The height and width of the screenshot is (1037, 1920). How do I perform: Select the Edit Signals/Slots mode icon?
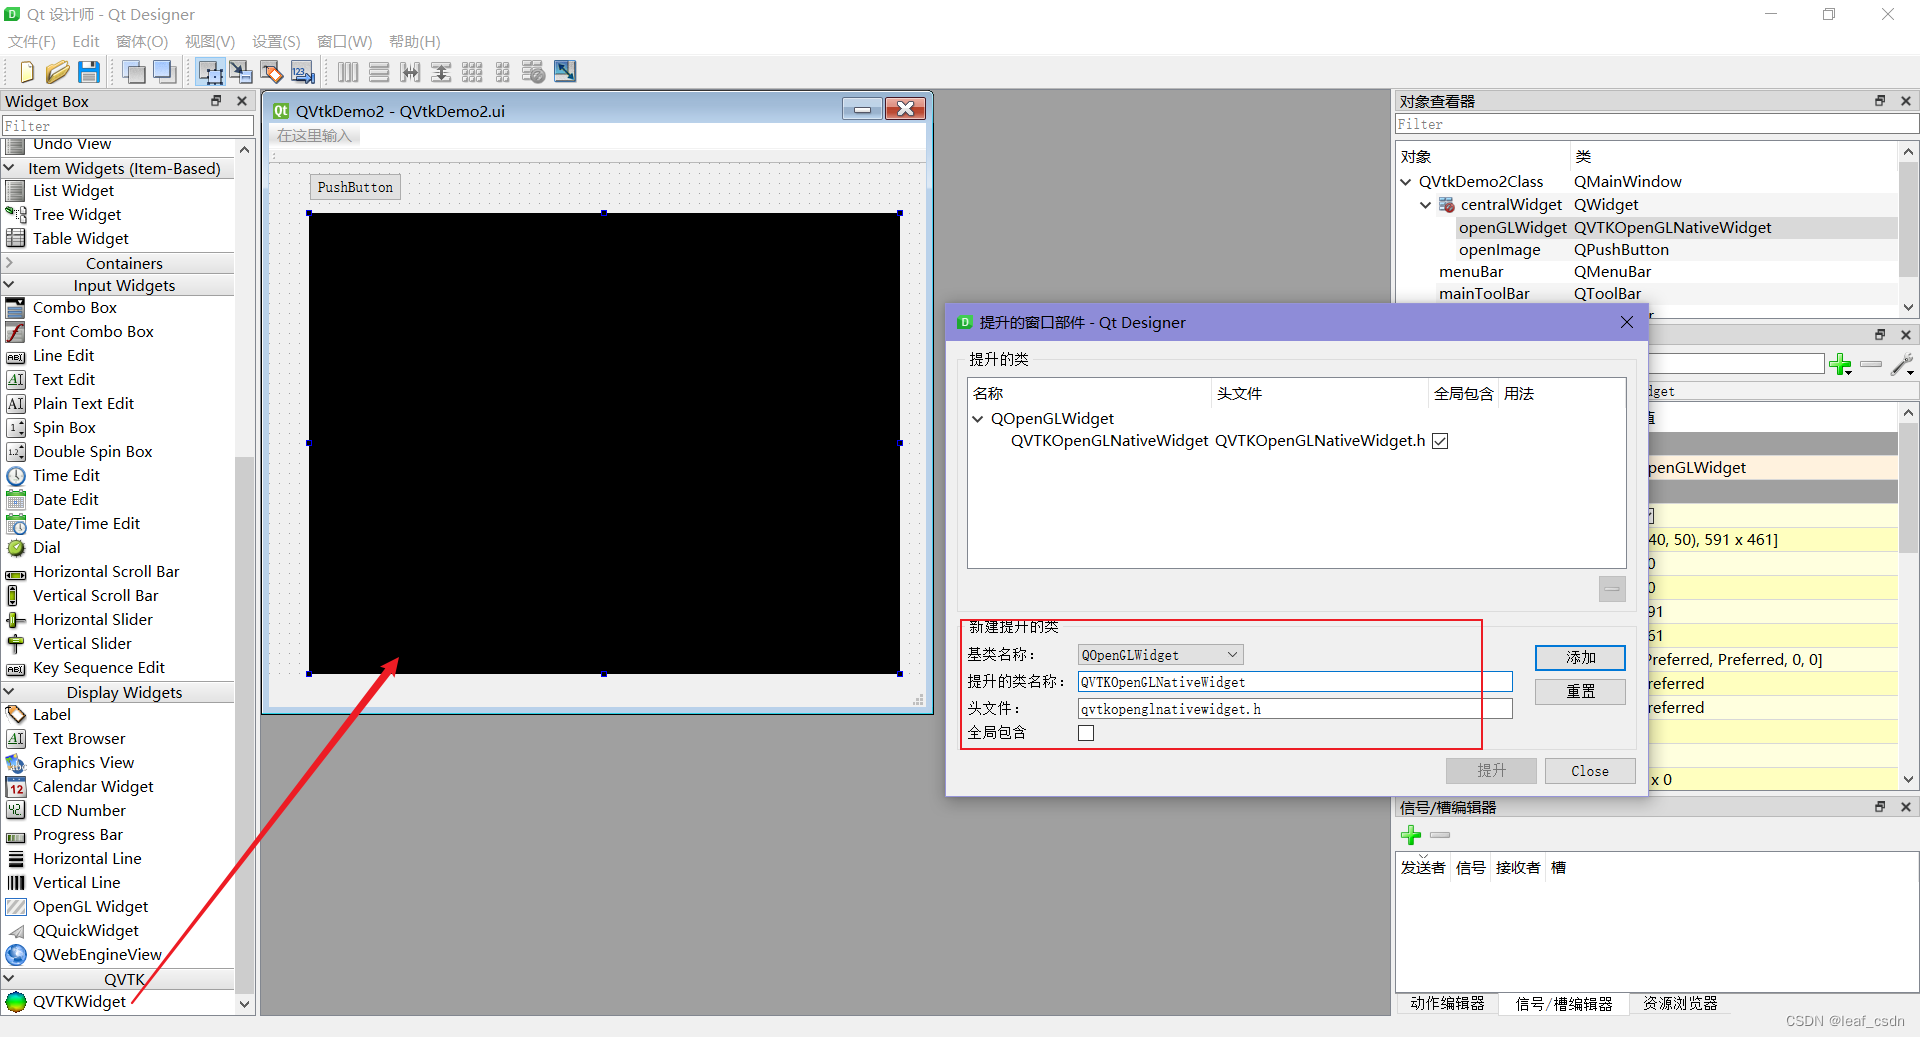240,72
